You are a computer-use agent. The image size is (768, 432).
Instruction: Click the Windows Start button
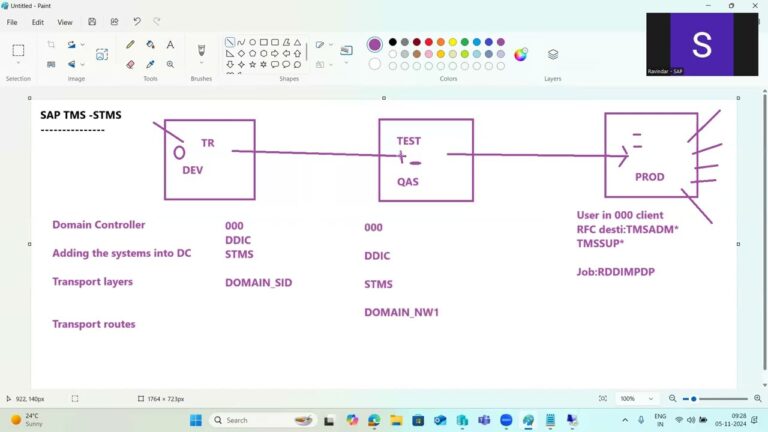196,420
